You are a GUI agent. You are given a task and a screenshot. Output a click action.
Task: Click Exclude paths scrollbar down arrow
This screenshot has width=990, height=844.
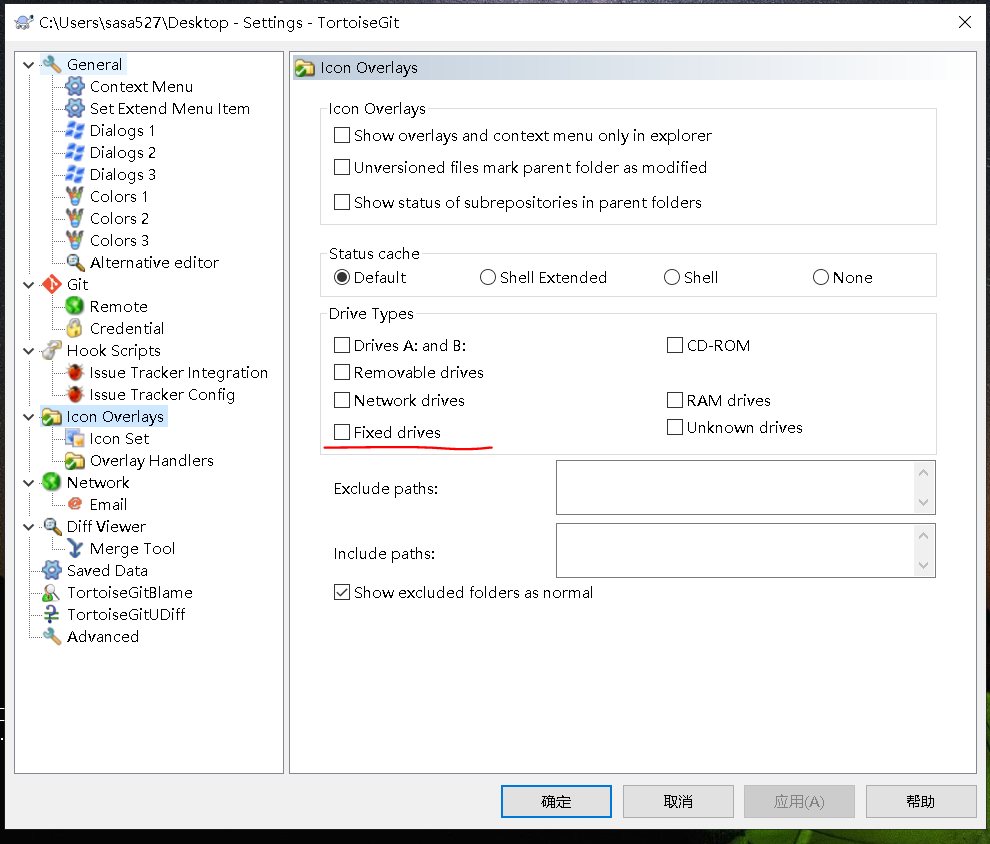click(x=924, y=502)
